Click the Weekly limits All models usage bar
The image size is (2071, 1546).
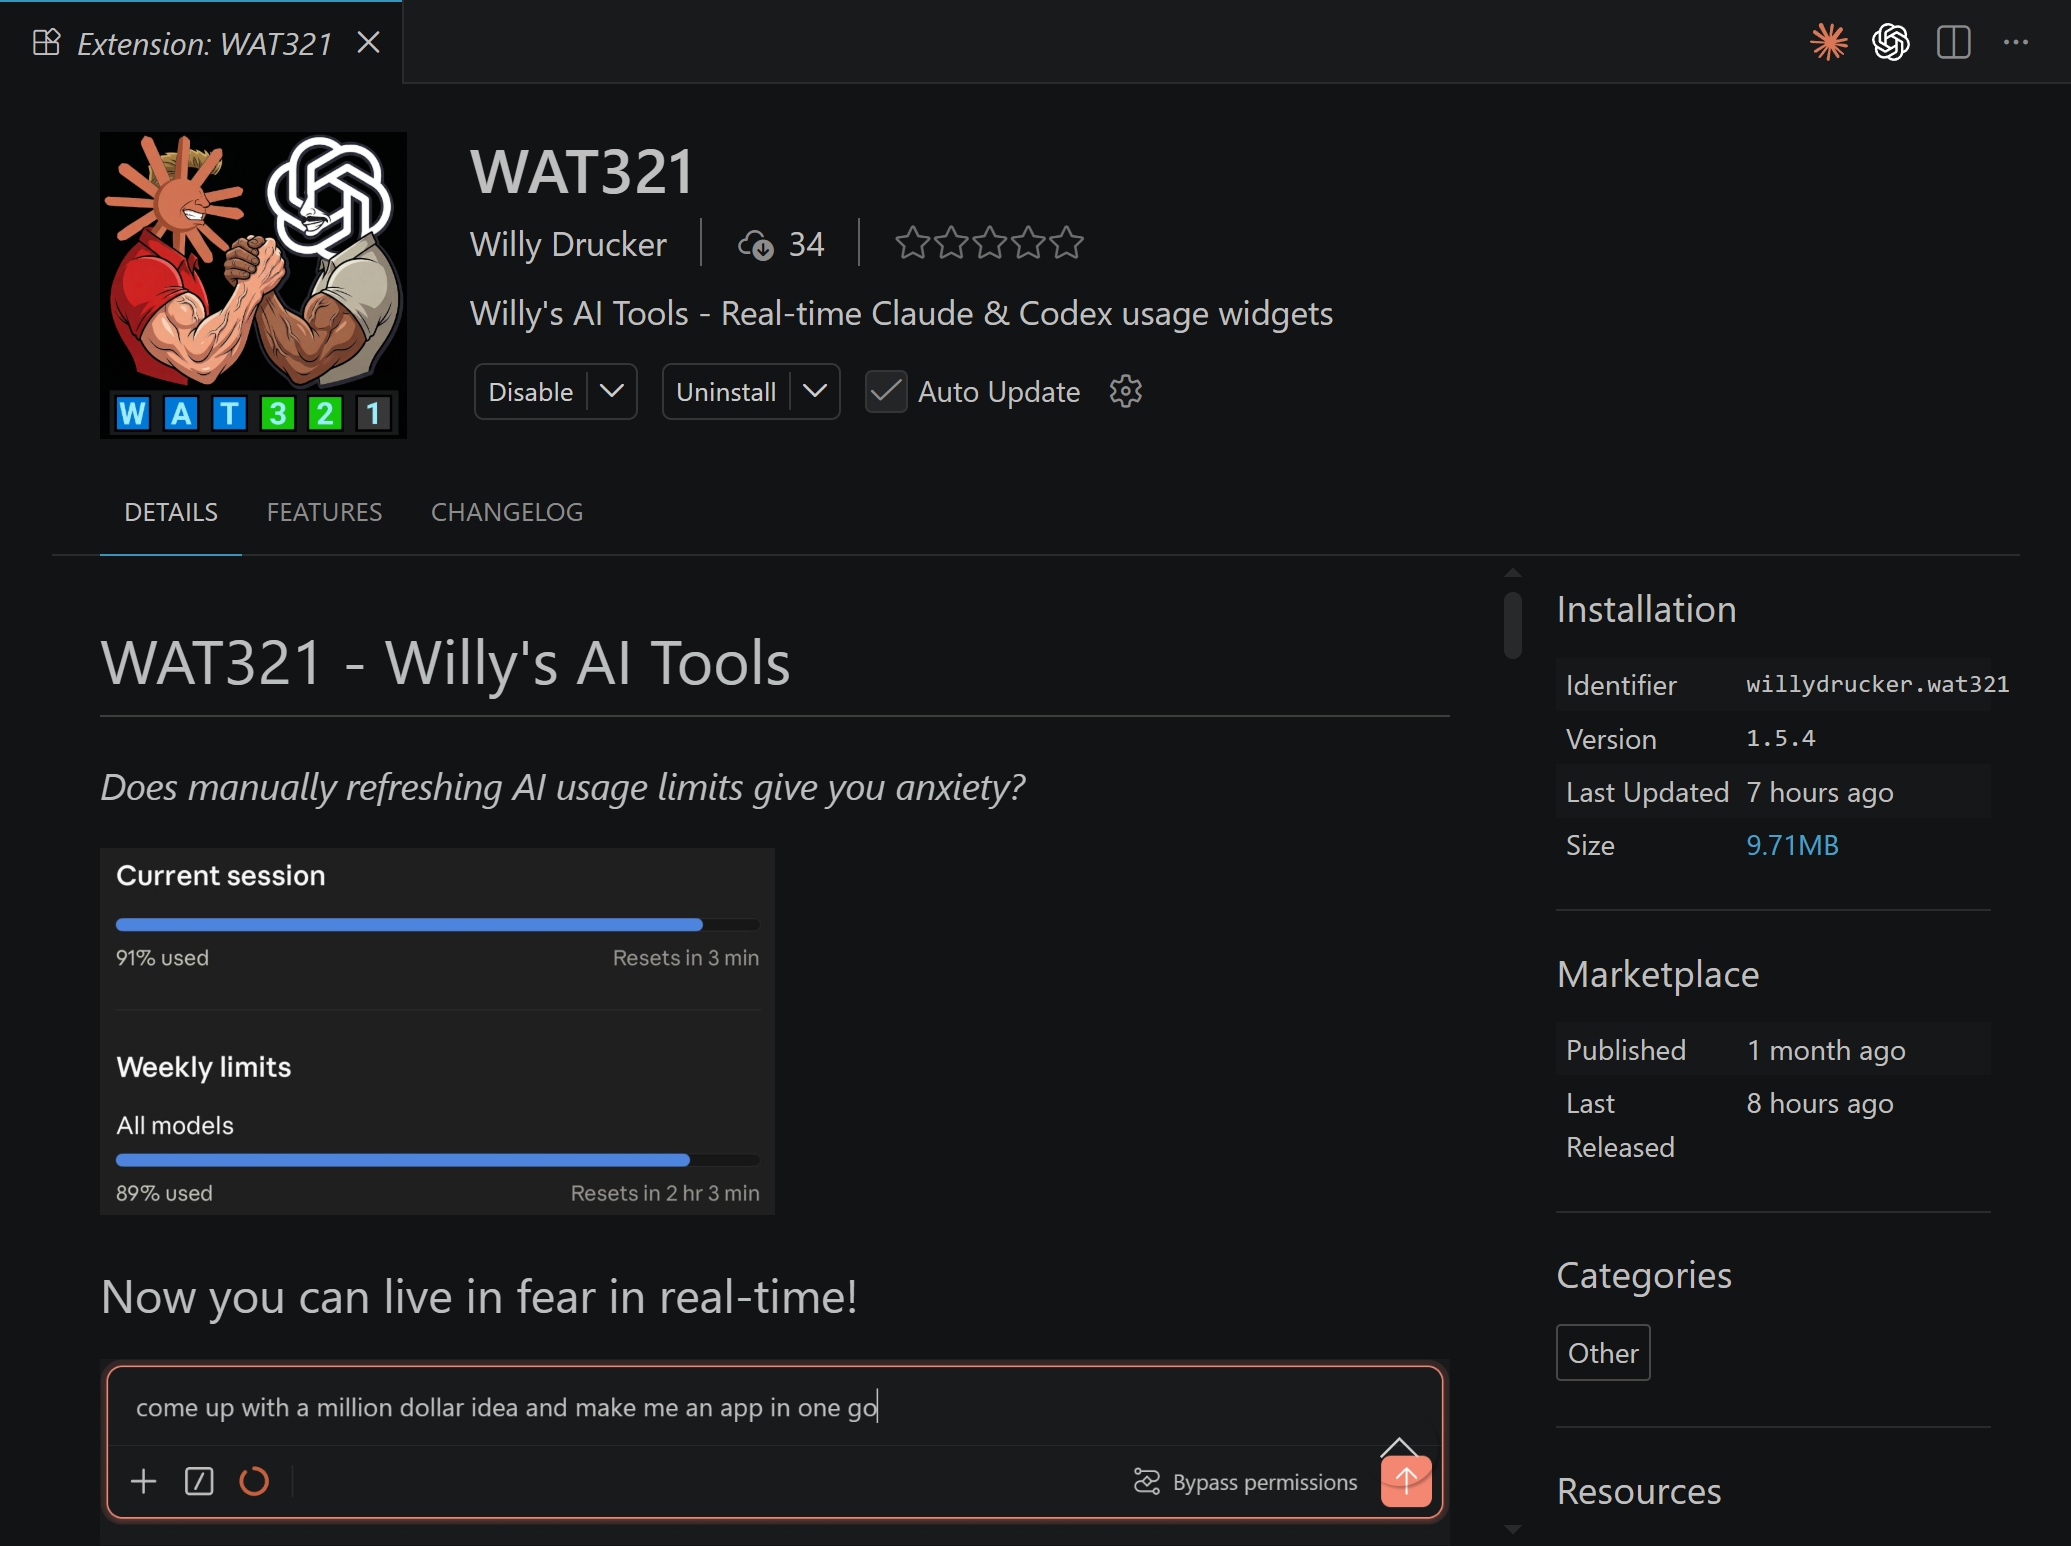438,1160
